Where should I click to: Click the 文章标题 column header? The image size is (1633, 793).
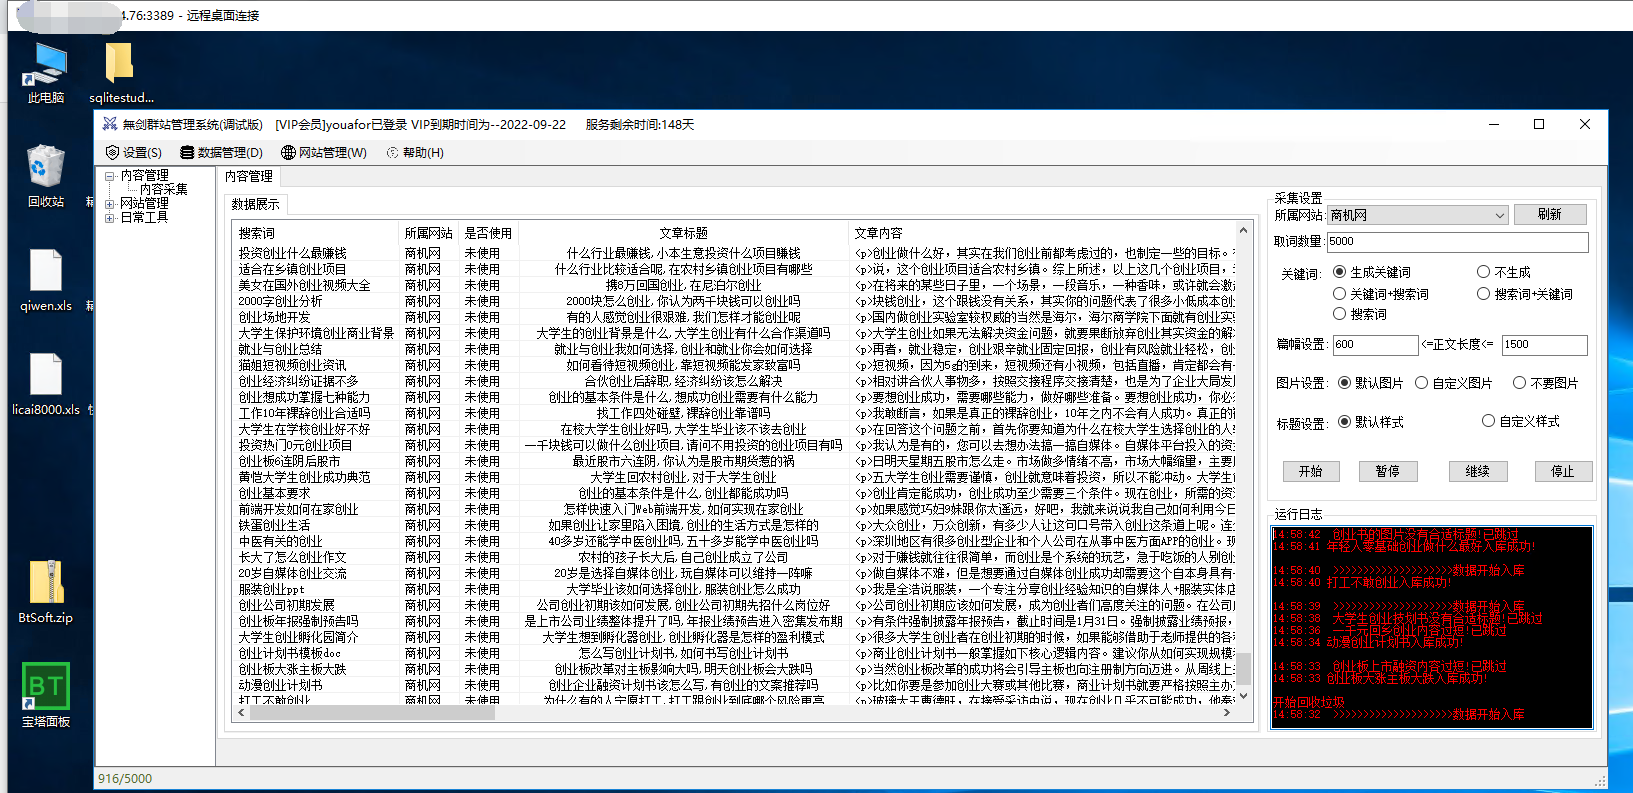pos(683,233)
